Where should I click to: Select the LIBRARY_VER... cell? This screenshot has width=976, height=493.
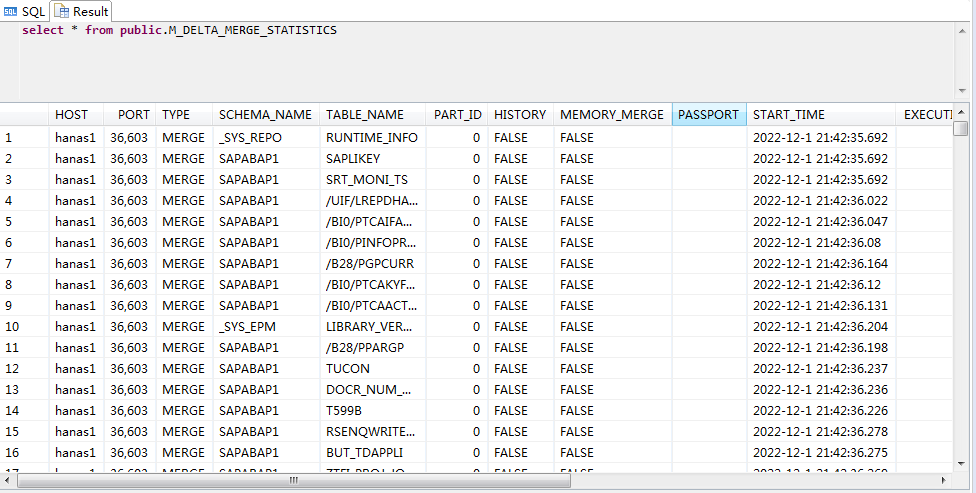tap(372, 327)
